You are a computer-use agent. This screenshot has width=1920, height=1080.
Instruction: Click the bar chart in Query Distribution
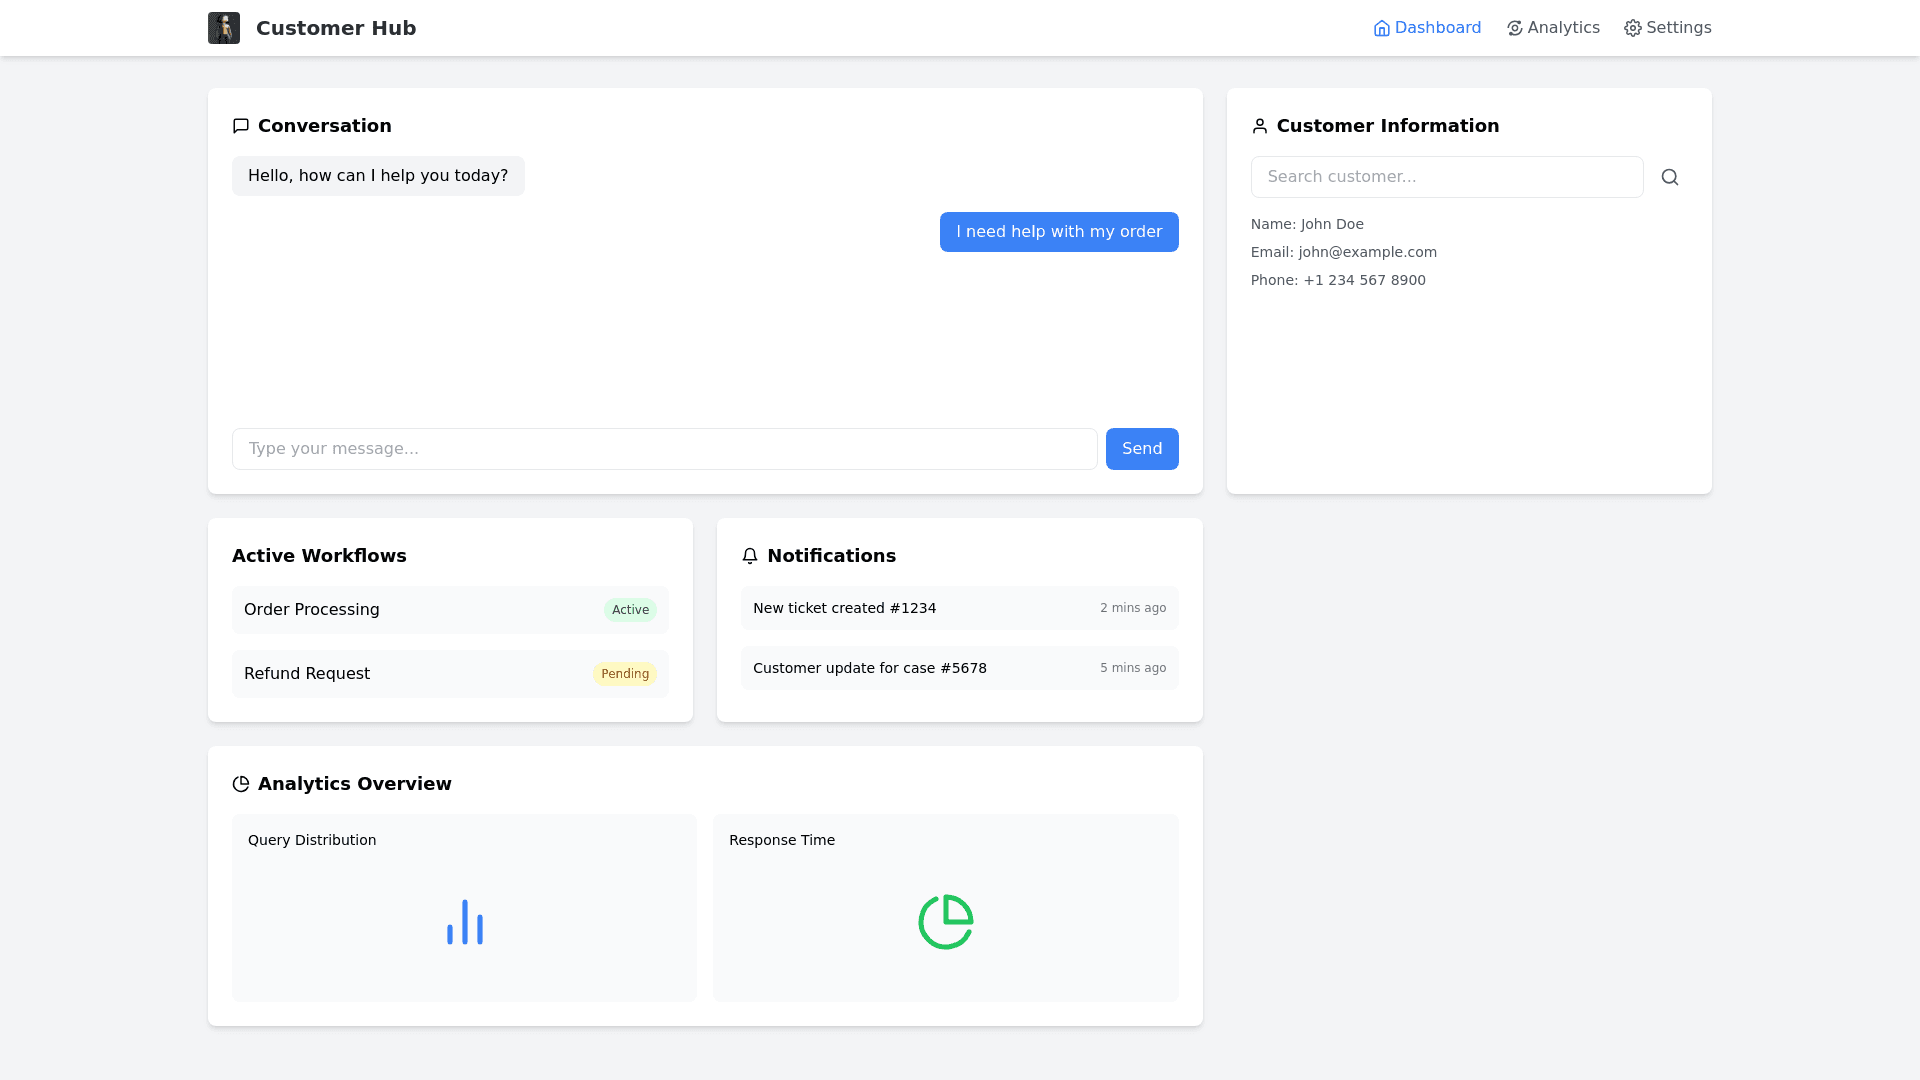(x=464, y=921)
